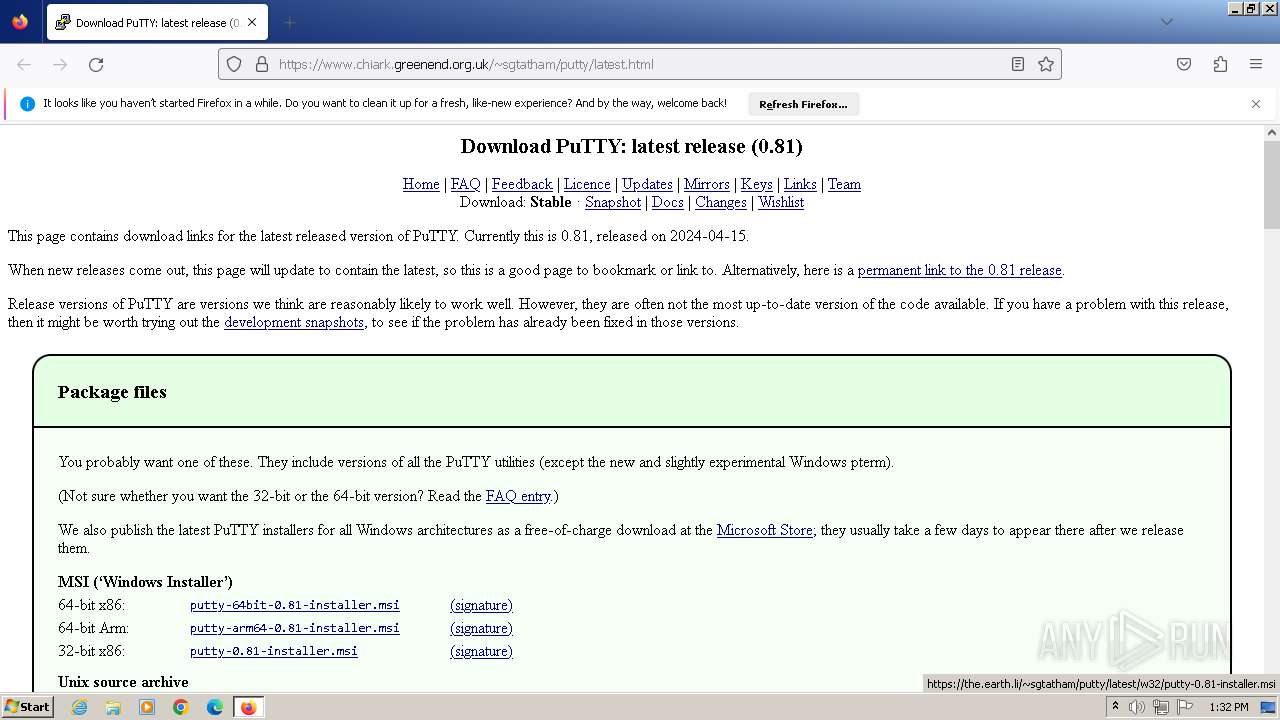
Task: Open the Links link
Action: click(800, 184)
